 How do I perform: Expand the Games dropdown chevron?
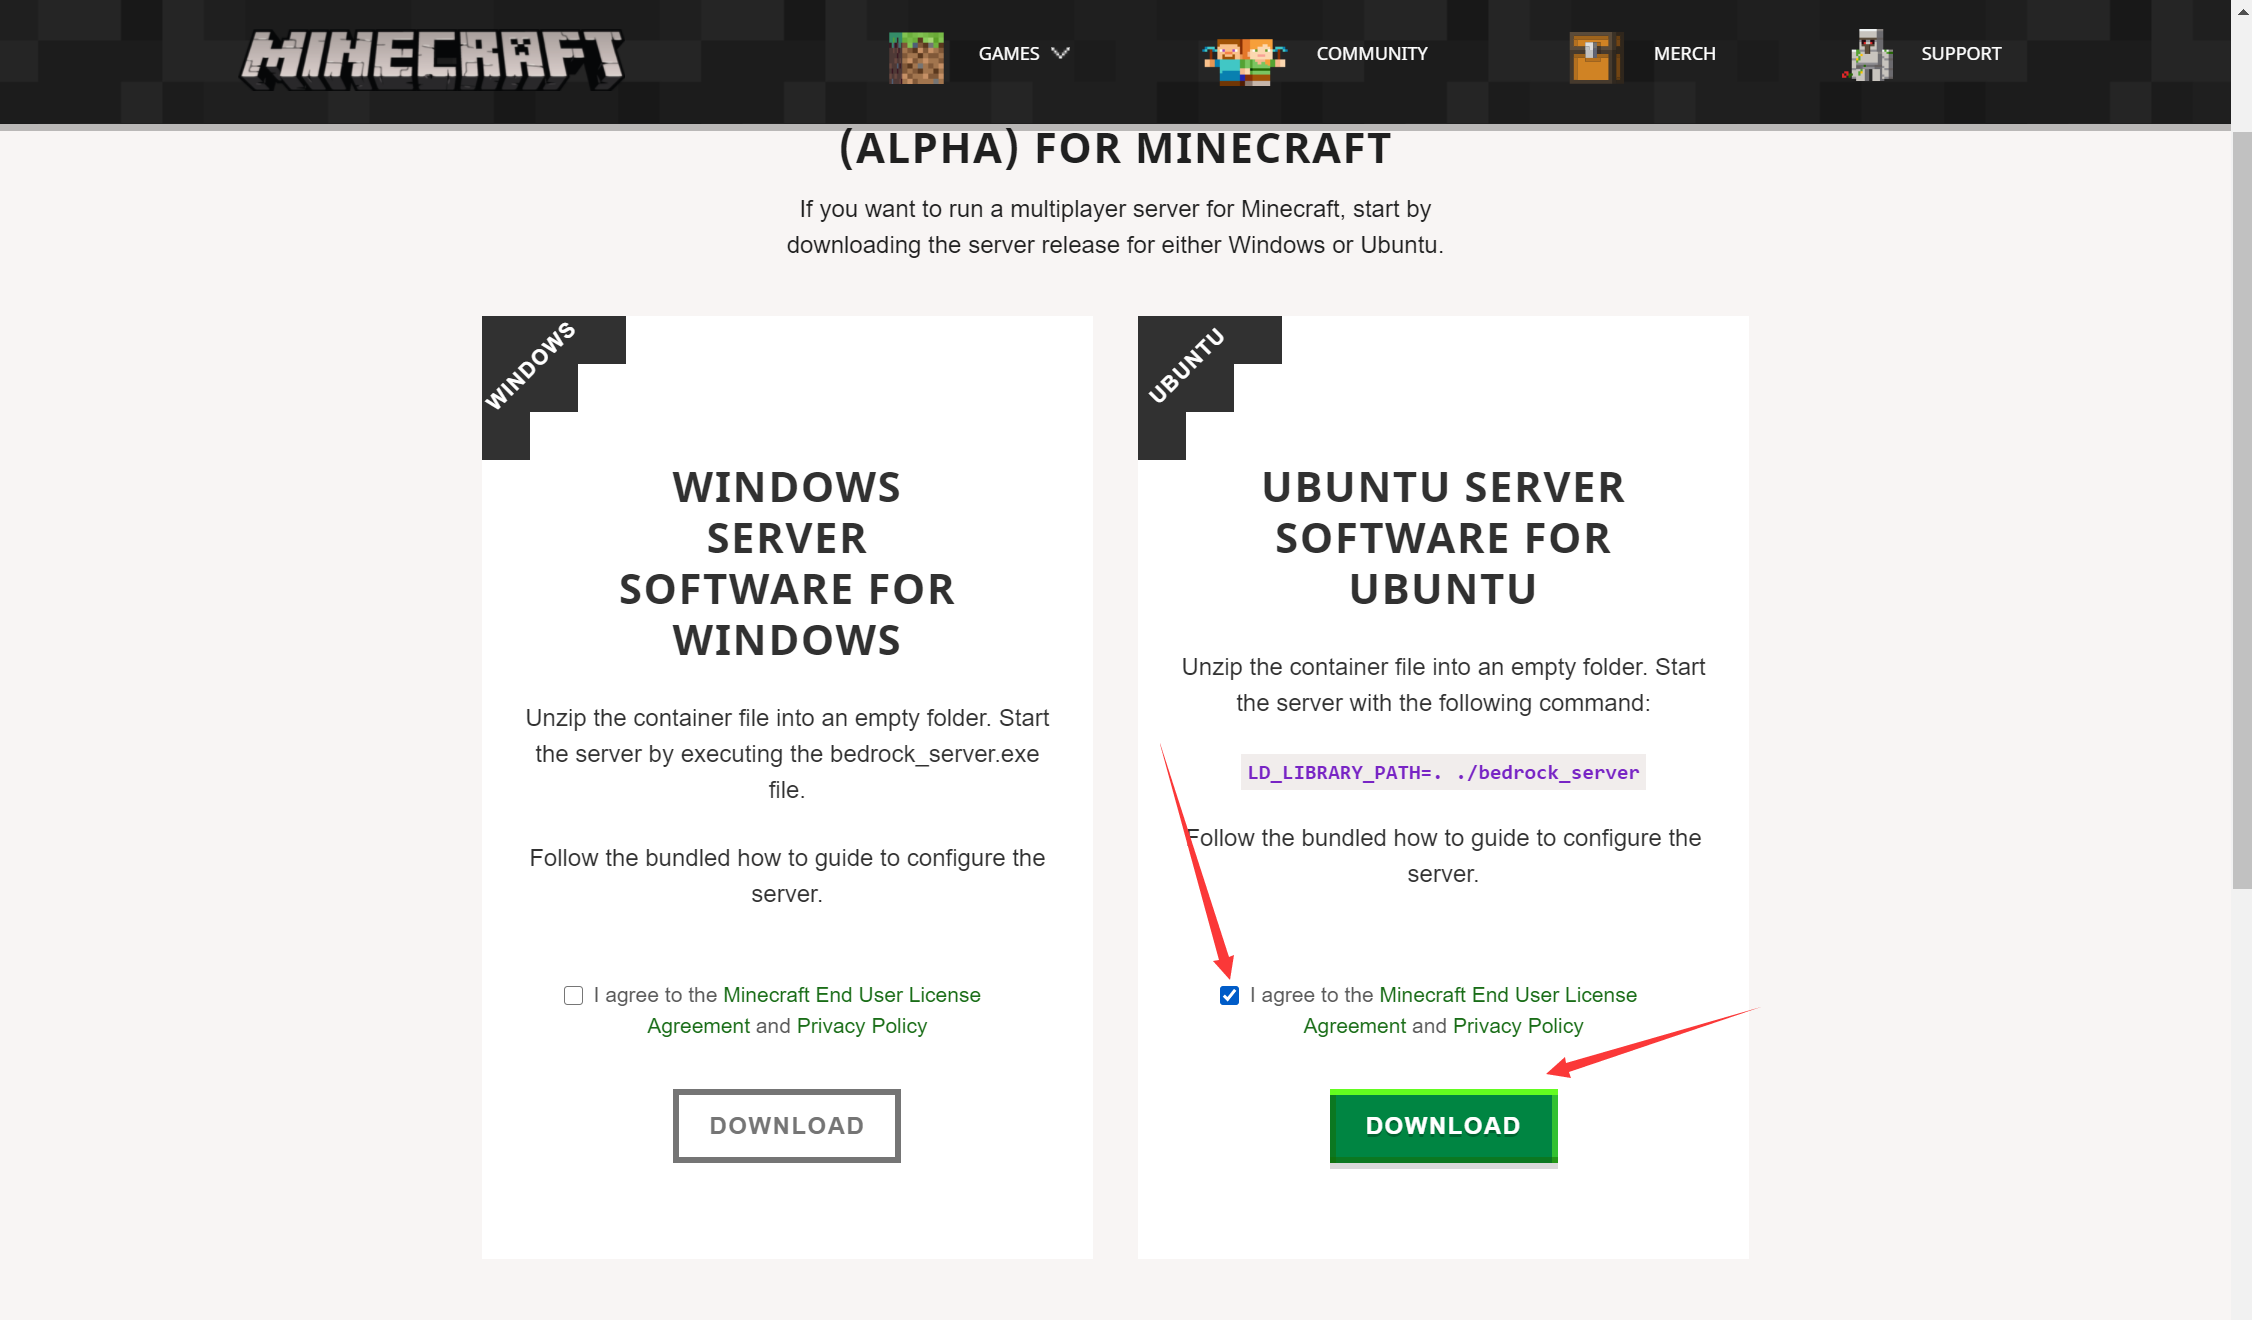pos(1061,53)
